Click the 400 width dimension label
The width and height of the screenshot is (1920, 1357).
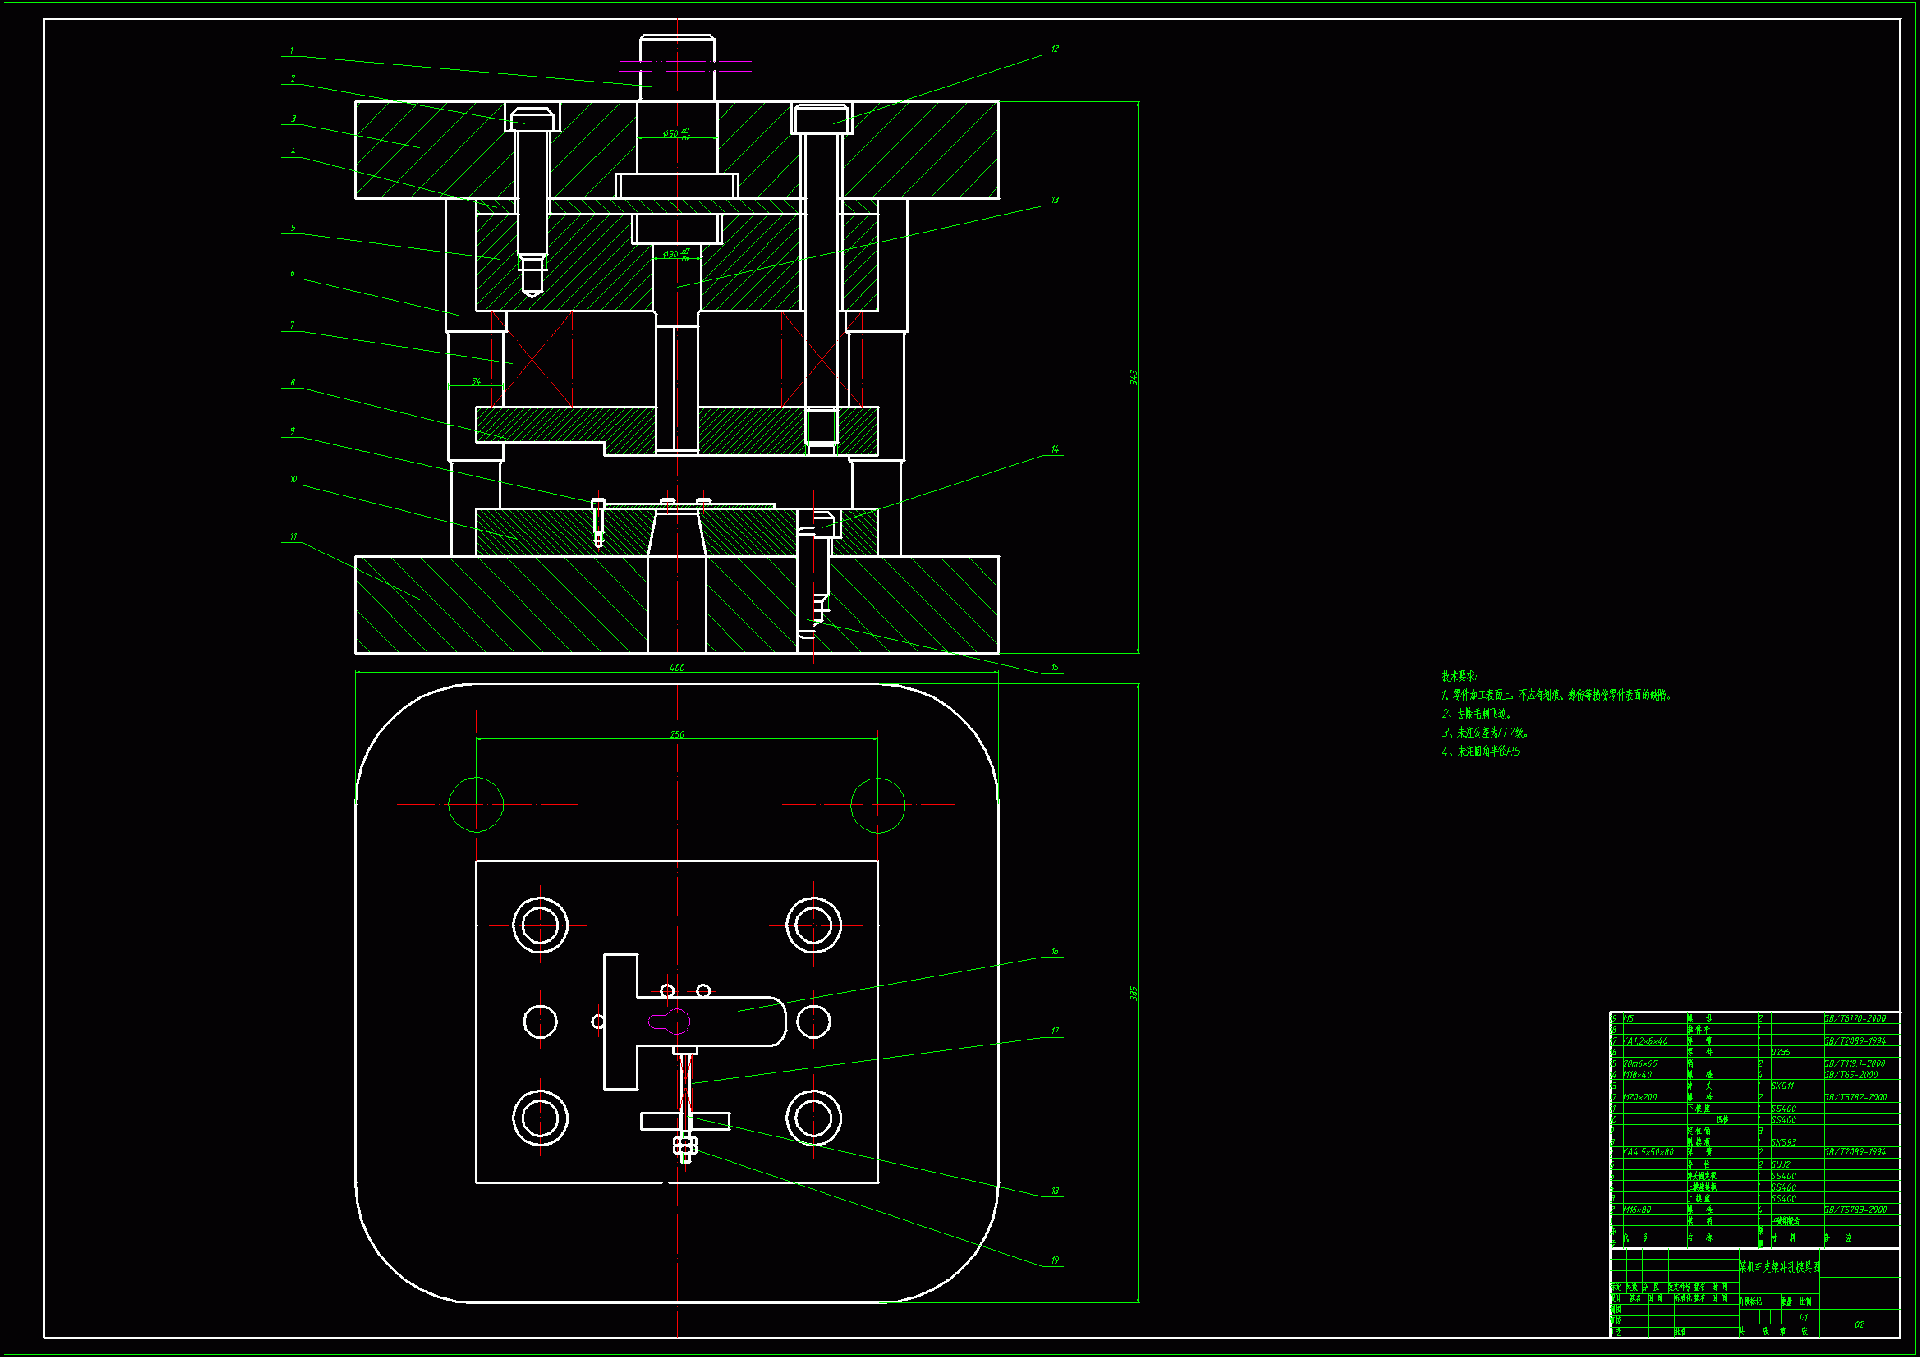(x=676, y=668)
